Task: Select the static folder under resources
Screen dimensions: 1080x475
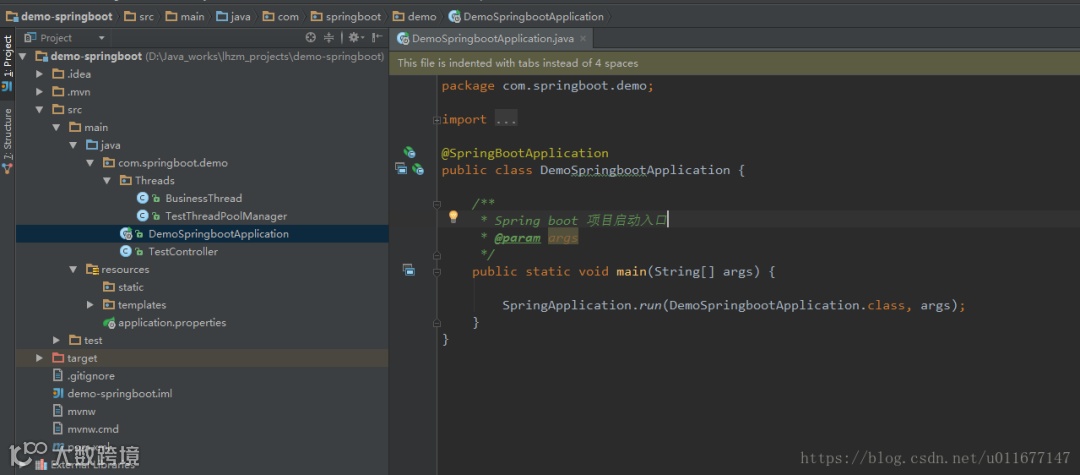Action: pos(130,287)
